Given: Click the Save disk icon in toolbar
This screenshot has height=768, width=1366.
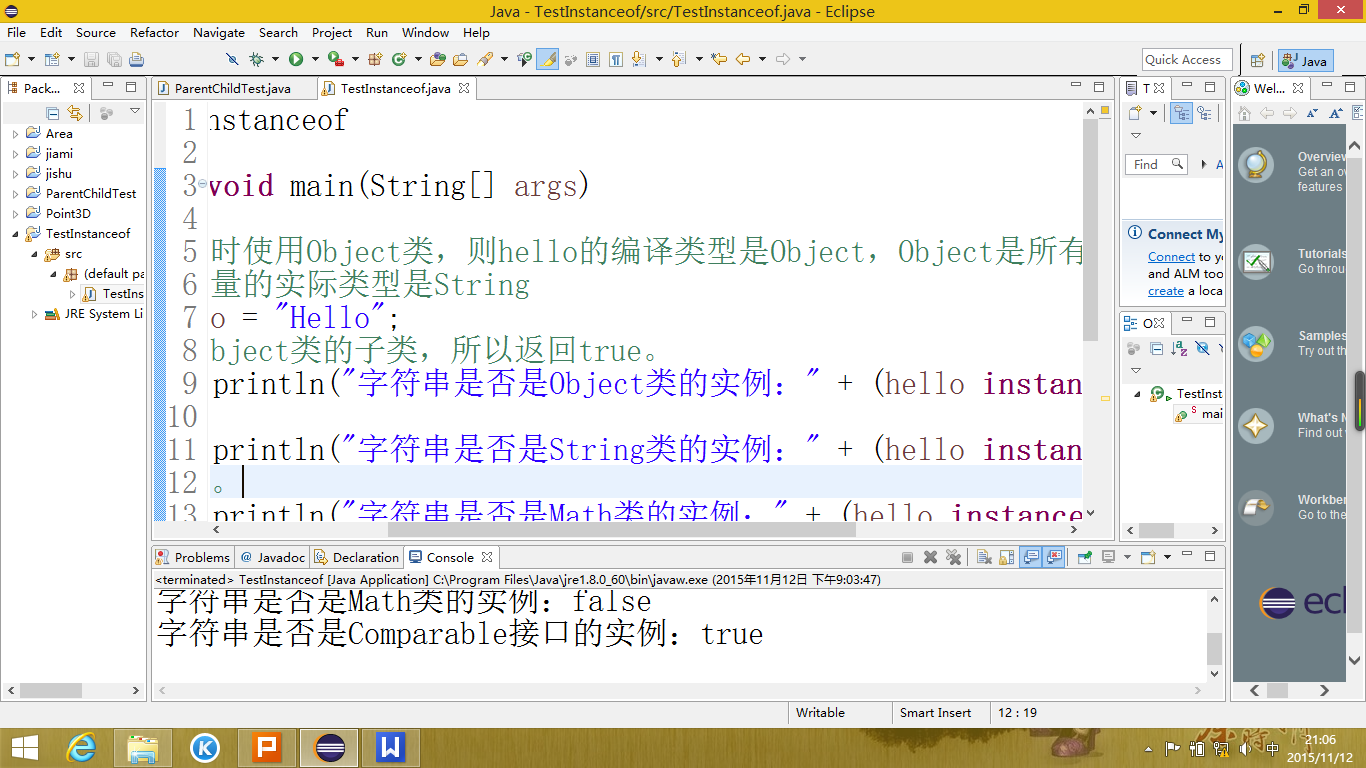Looking at the screenshot, I should click(x=91, y=59).
